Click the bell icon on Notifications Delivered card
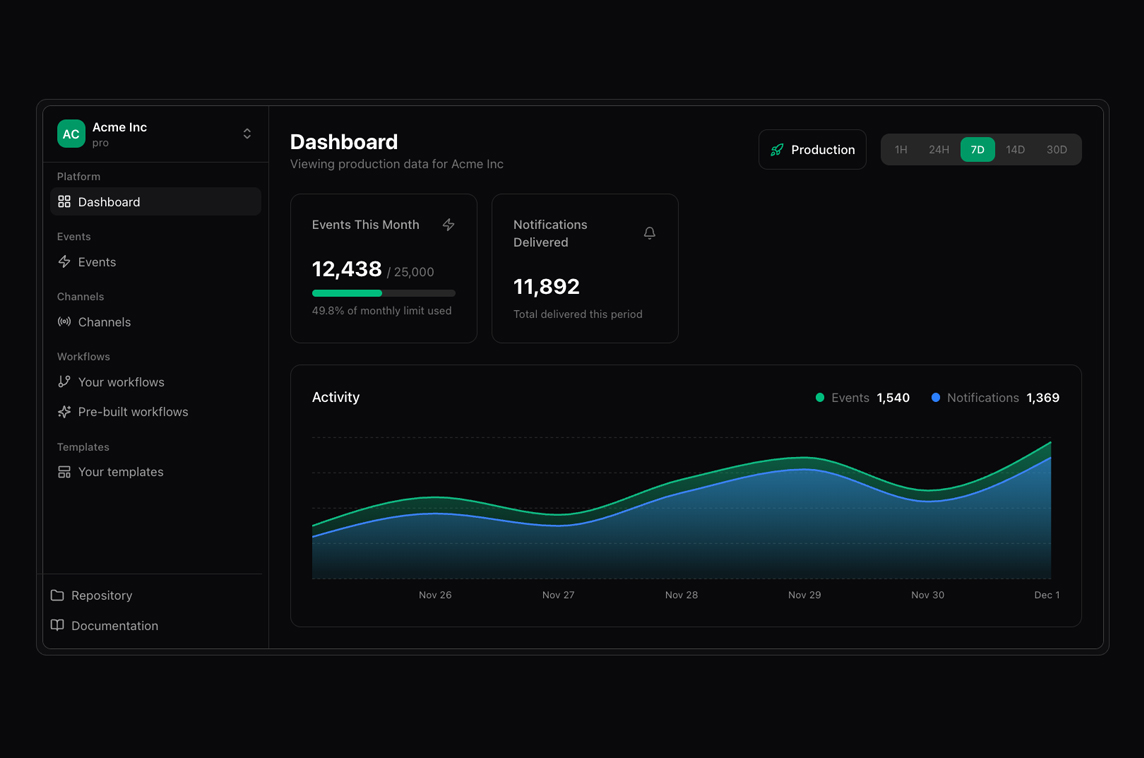This screenshot has width=1144, height=758. tap(649, 233)
